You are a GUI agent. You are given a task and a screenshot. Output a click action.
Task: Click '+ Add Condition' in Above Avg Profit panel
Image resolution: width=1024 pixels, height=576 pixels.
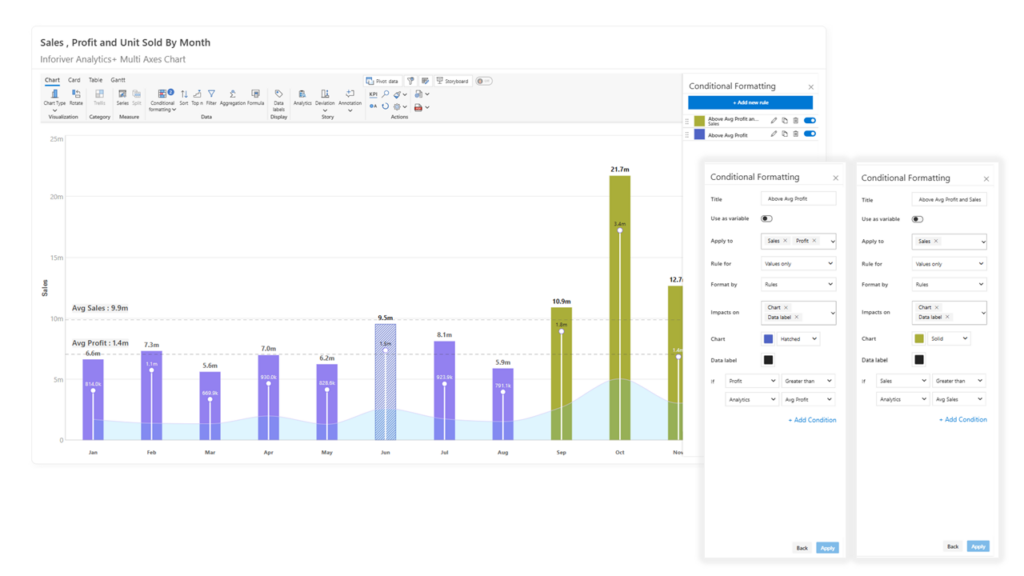[x=812, y=420]
